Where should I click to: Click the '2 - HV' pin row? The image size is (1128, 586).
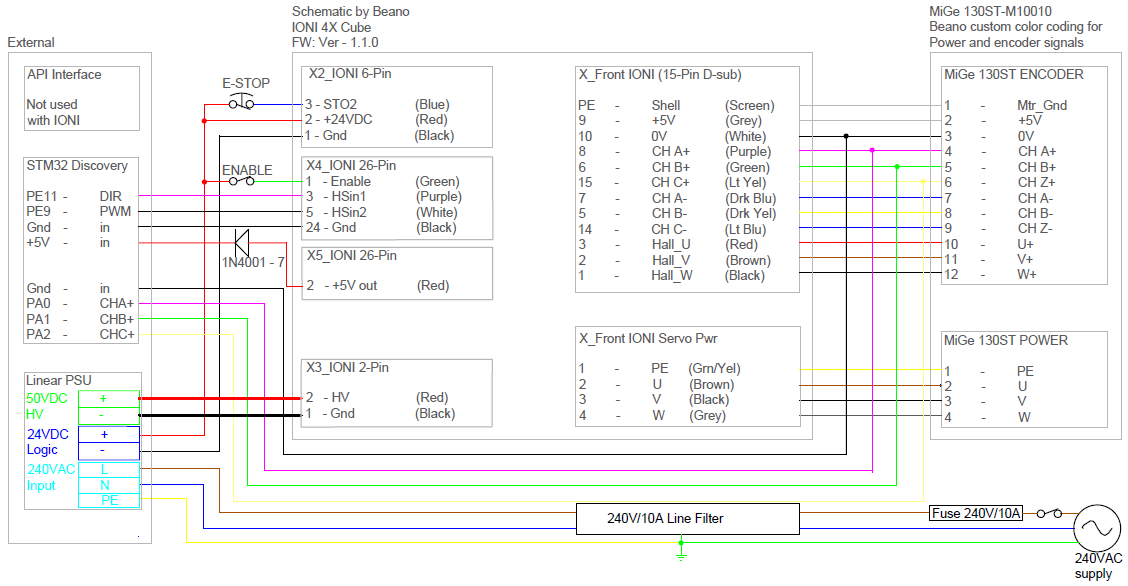pyautogui.click(x=377, y=398)
